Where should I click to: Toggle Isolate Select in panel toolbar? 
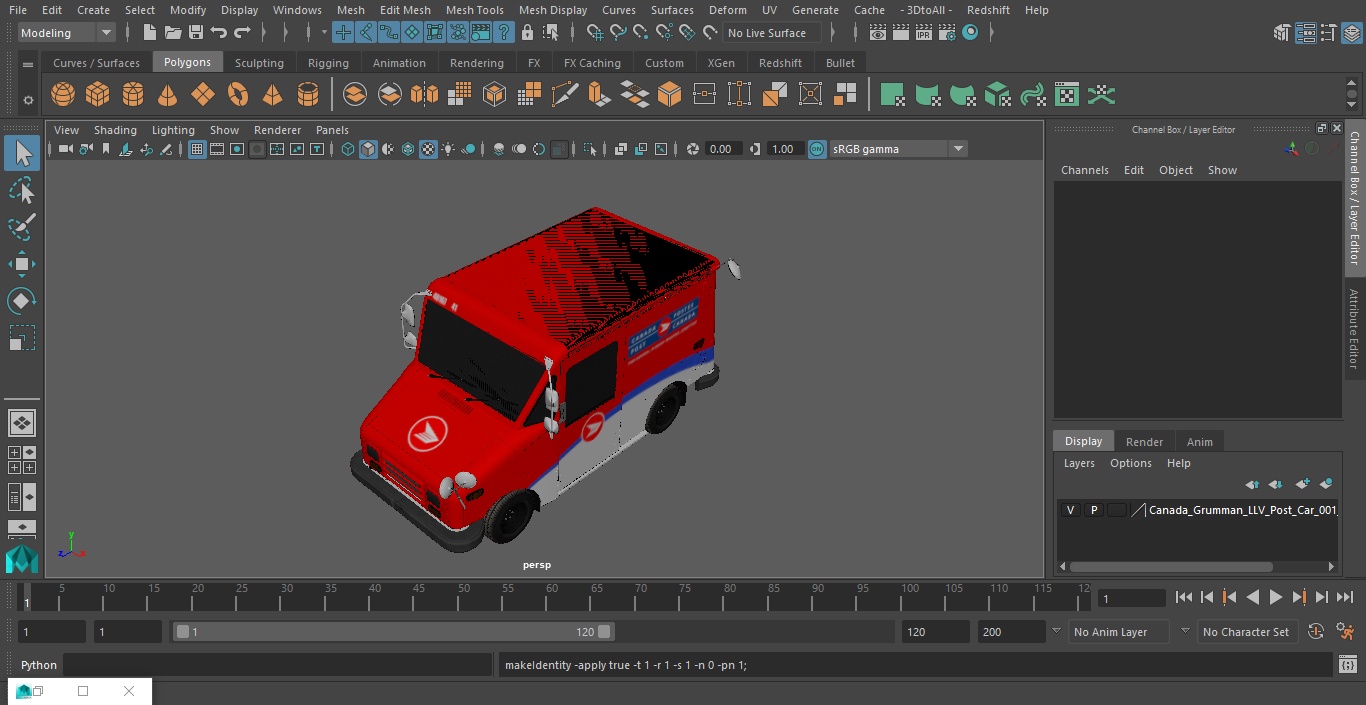click(x=590, y=149)
